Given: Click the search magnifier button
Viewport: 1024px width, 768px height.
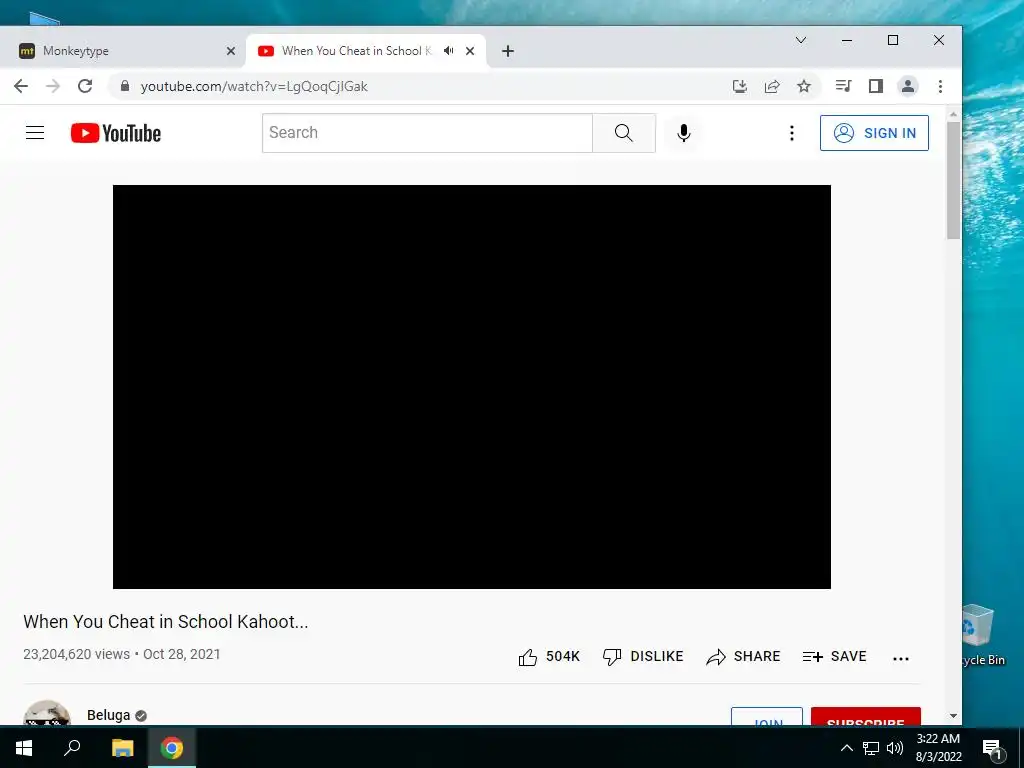Looking at the screenshot, I should (x=624, y=133).
